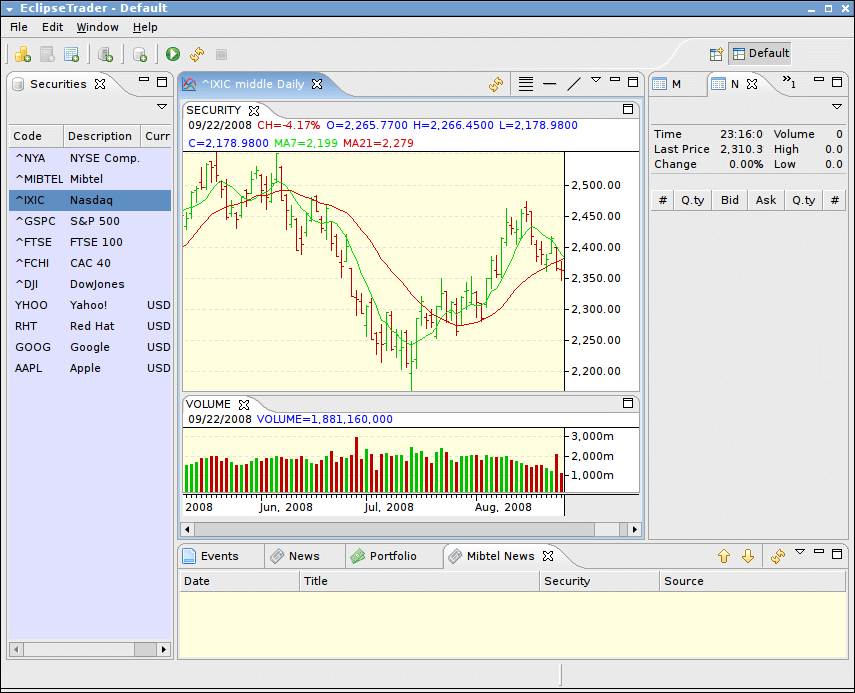Open the Help menu
This screenshot has height=693, width=855.
pyautogui.click(x=145, y=27)
